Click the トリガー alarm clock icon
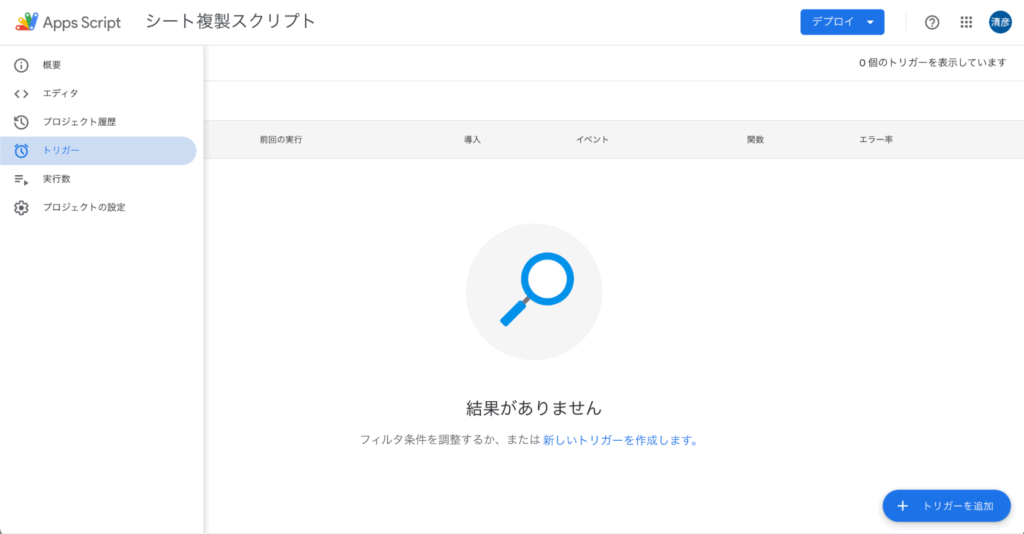The height and width of the screenshot is (534, 1024). coord(22,151)
